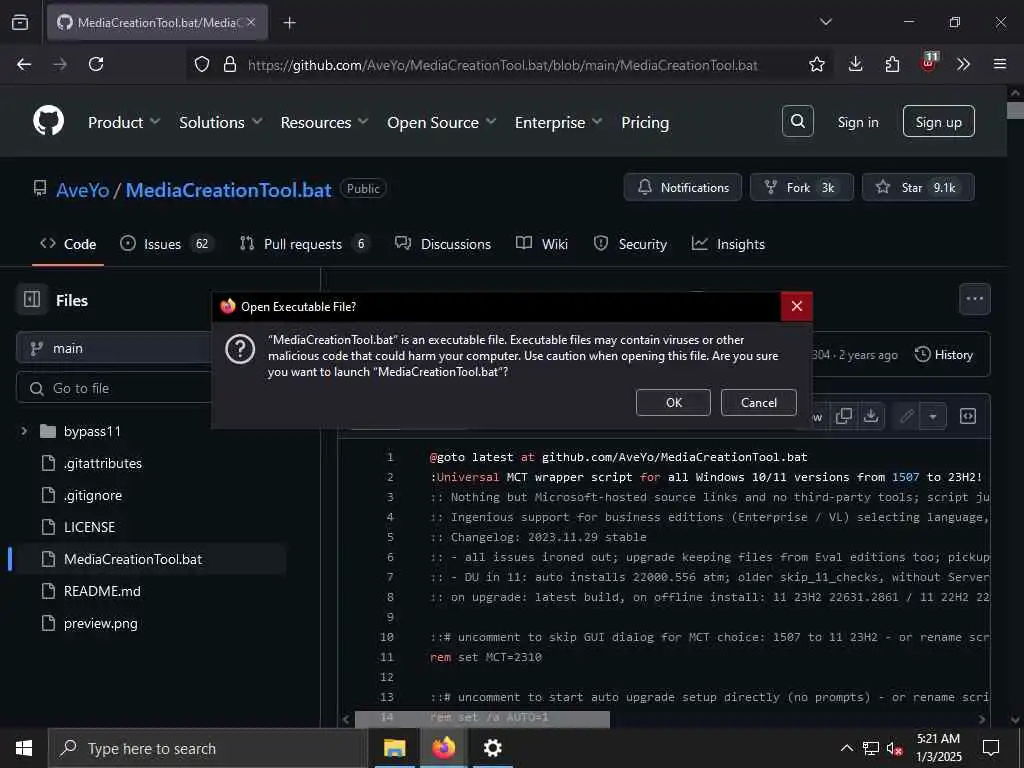1024x768 pixels.
Task: Close the Open Executable File dialog with the red X
Action: point(796,306)
